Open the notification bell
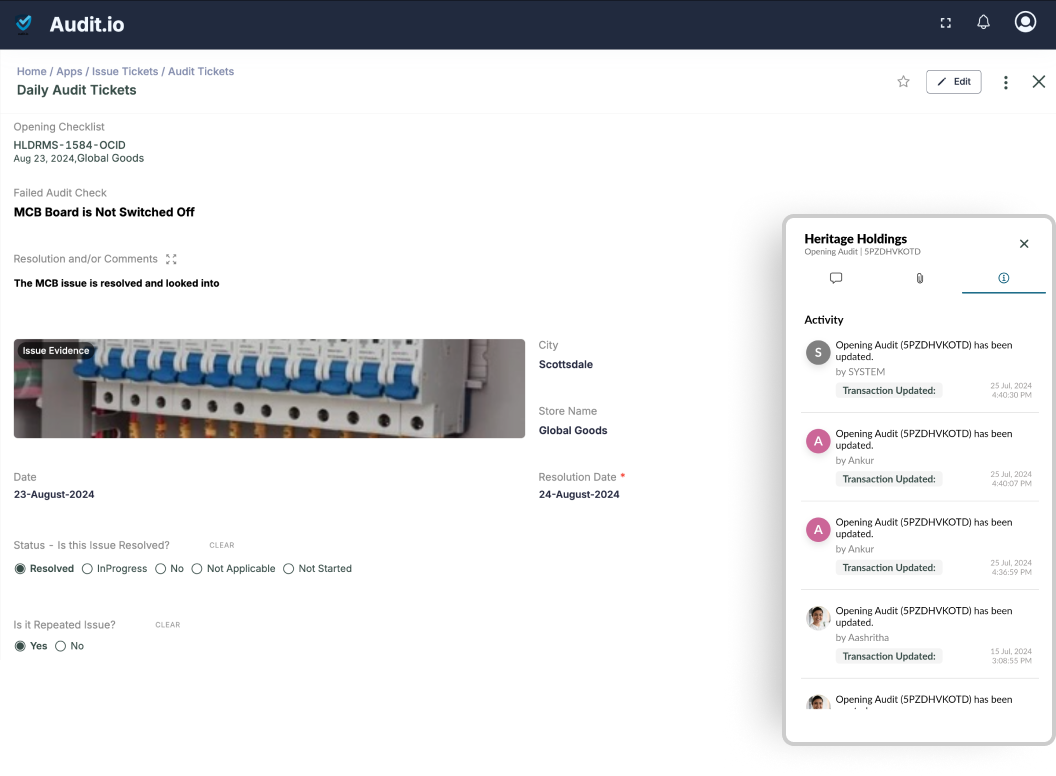1056x776 pixels. pos(983,21)
